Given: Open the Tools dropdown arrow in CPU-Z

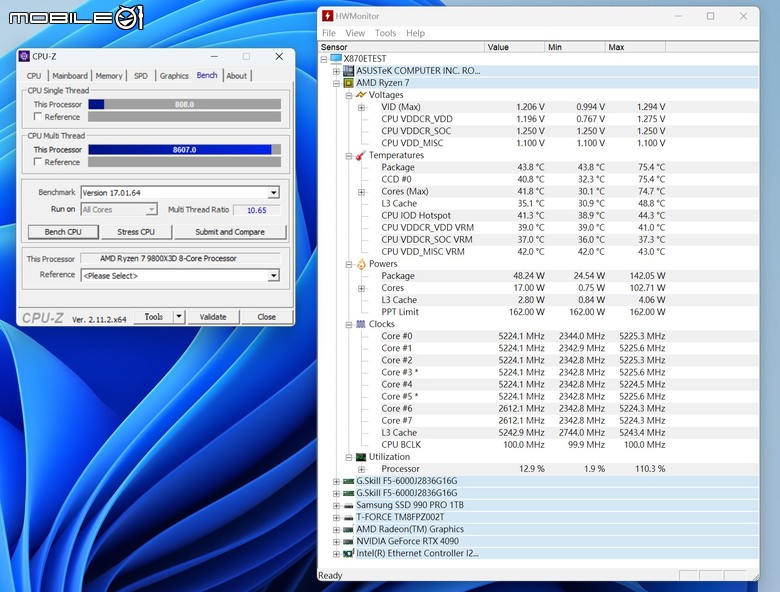Looking at the screenshot, I should click(179, 316).
